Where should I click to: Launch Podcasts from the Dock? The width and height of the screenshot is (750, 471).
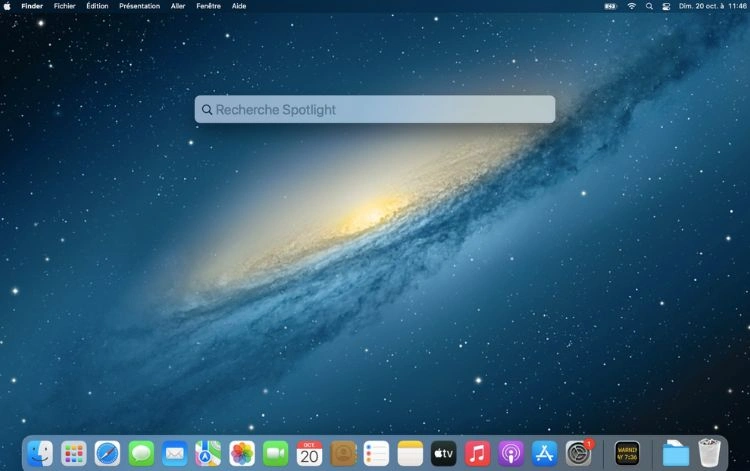[x=511, y=453]
